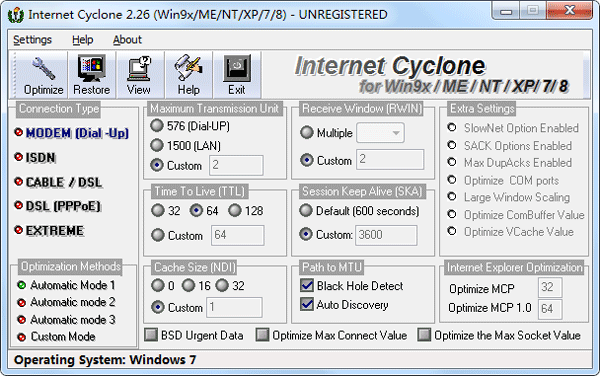Select SKA Custom radio button

[x=306, y=234]
